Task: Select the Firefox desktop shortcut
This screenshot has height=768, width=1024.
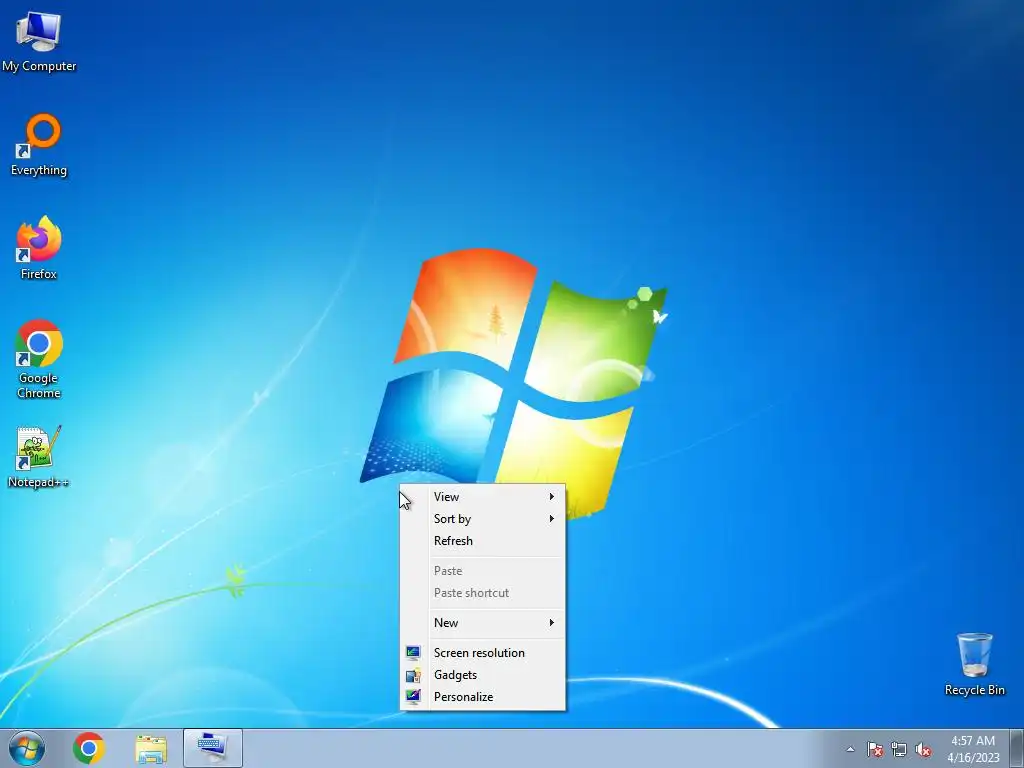Action: (39, 248)
